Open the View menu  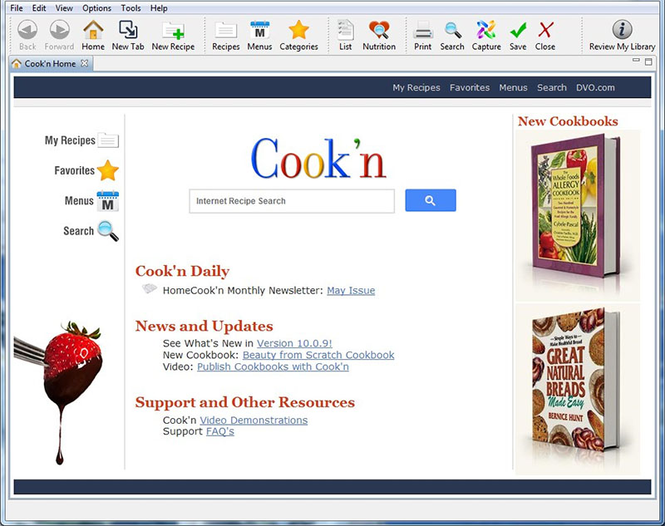pos(64,8)
